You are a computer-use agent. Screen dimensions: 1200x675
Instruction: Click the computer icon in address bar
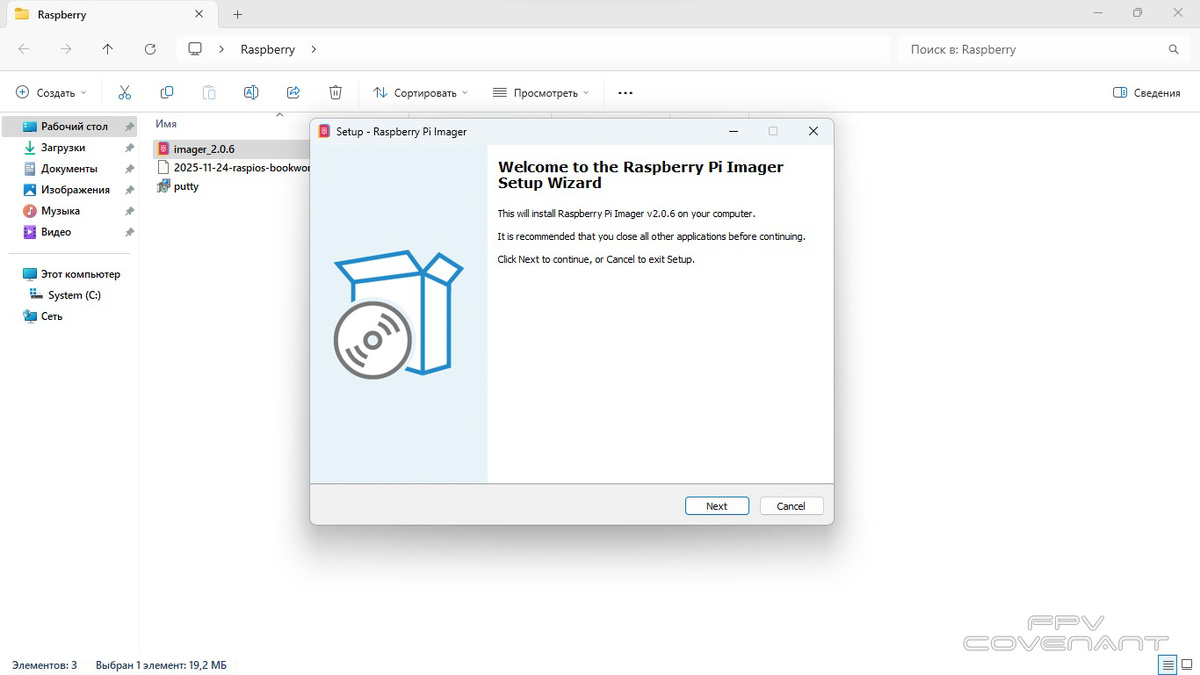click(x=195, y=49)
